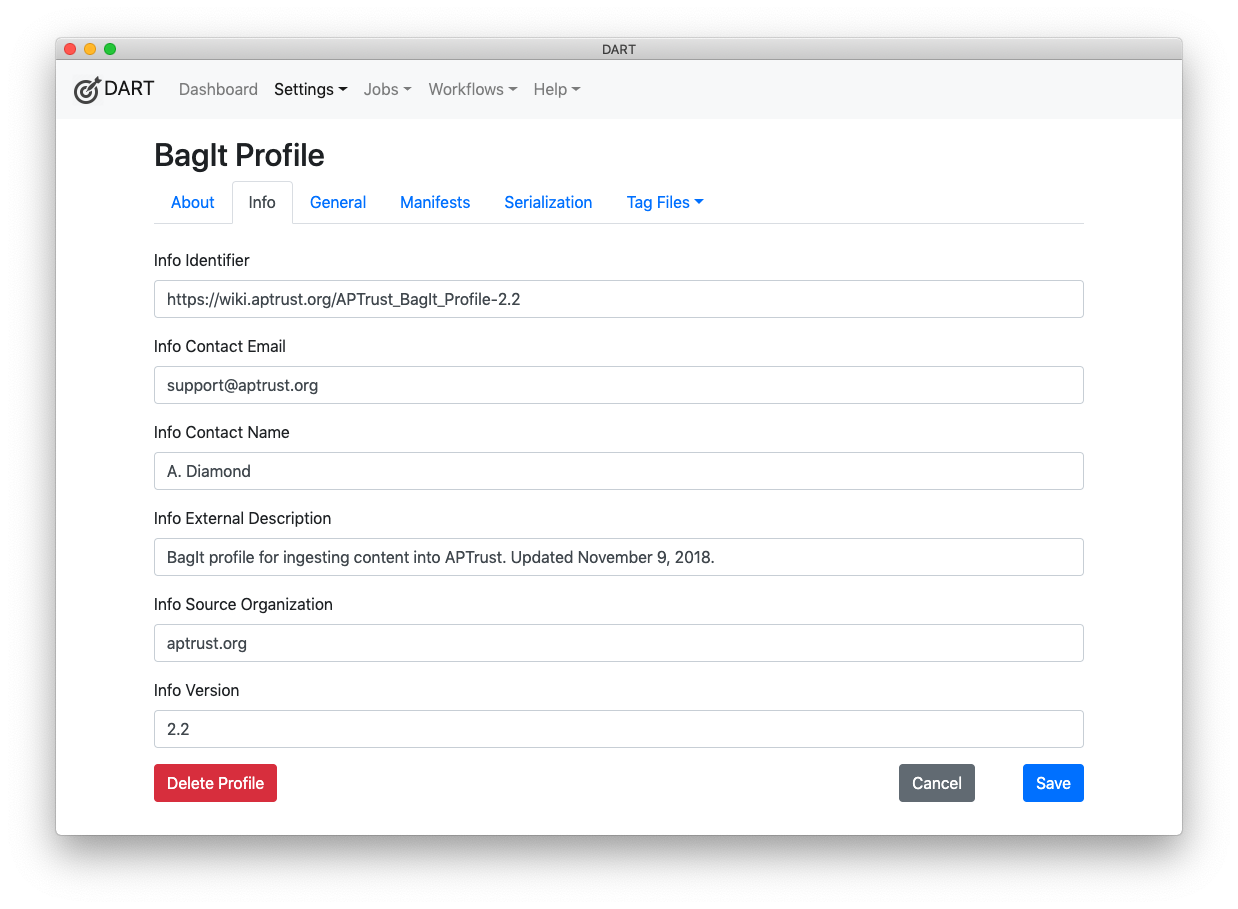Navigate to the Dashboard
The height and width of the screenshot is (909, 1238).
tap(218, 89)
